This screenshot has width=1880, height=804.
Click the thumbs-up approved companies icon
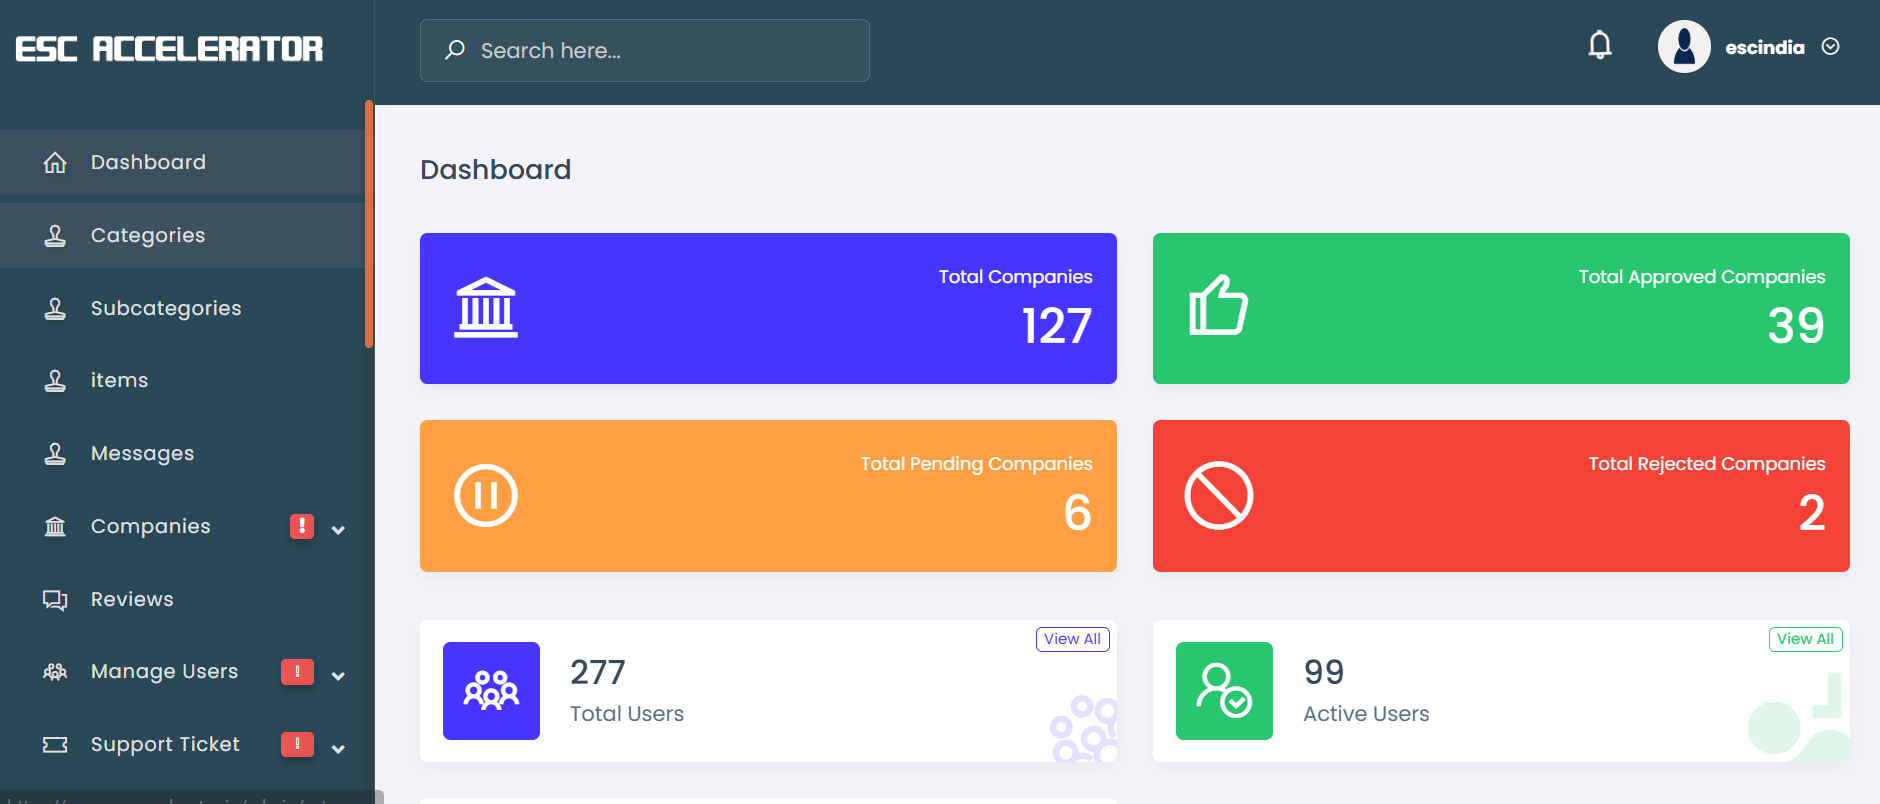(x=1218, y=306)
